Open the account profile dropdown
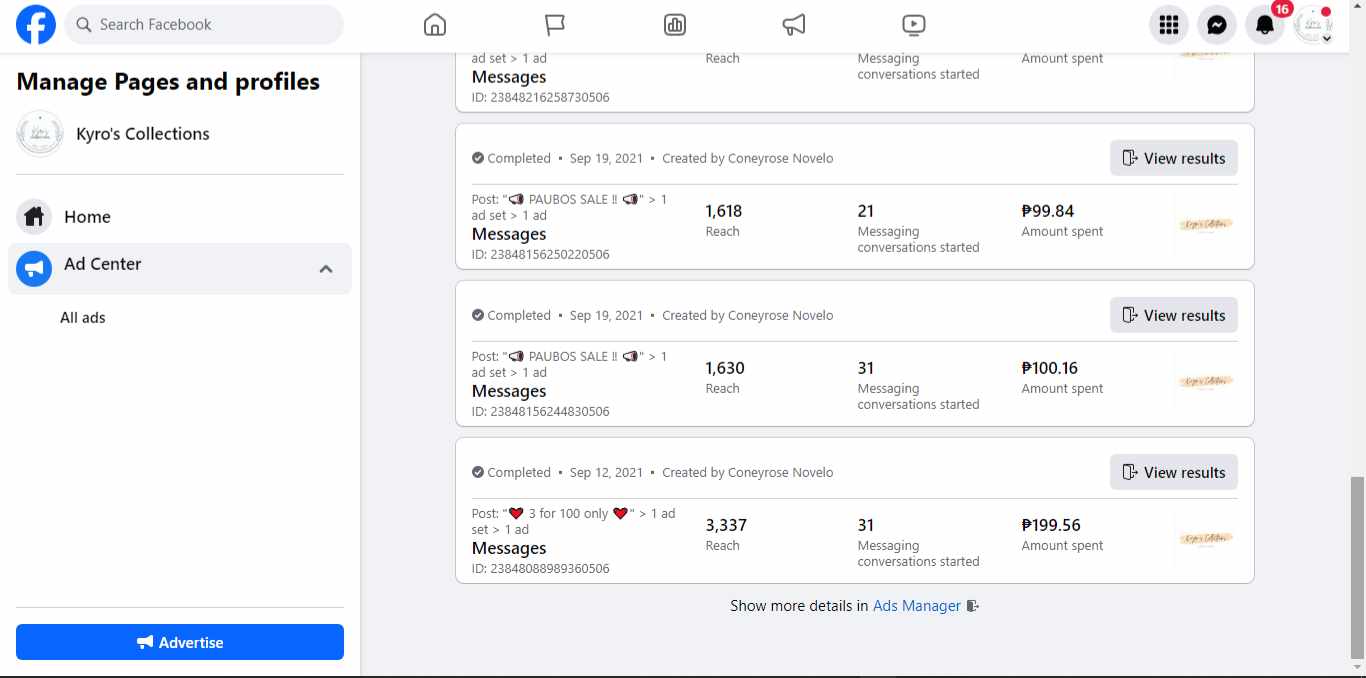 (x=1313, y=25)
